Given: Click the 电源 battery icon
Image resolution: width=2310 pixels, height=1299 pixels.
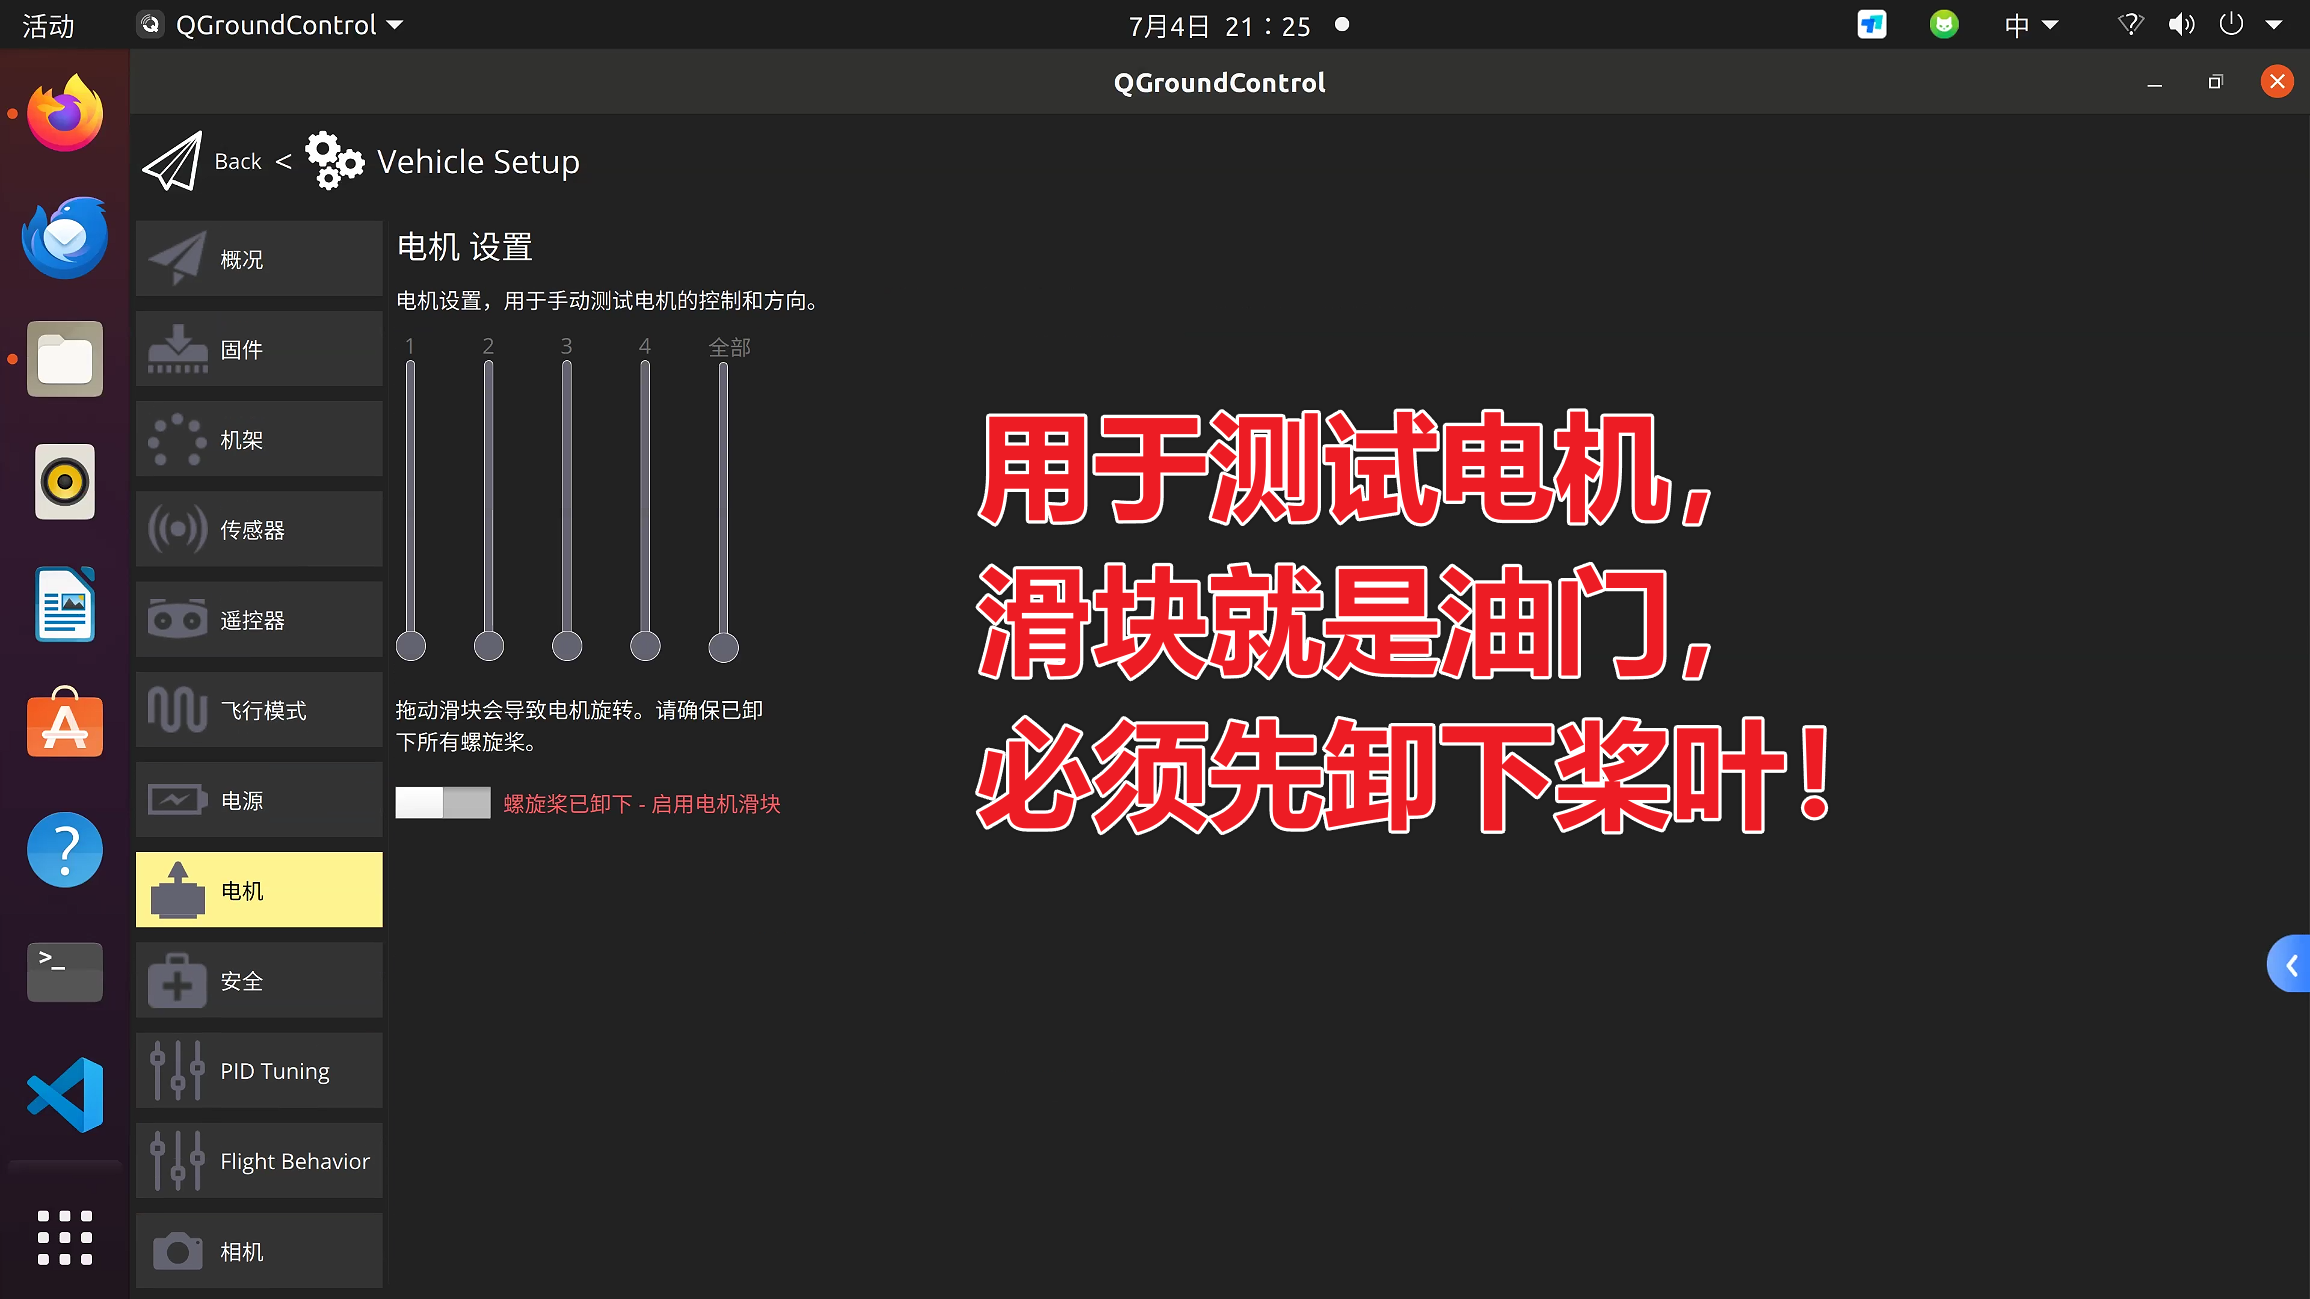Looking at the screenshot, I should click(x=177, y=800).
